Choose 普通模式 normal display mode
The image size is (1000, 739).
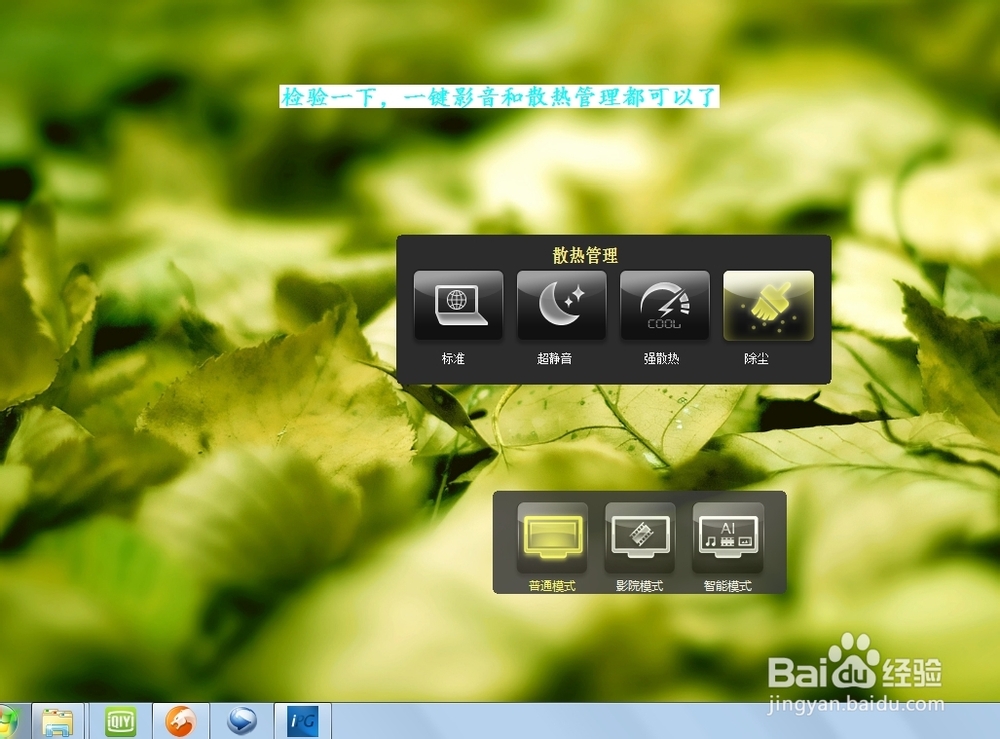[x=552, y=537]
